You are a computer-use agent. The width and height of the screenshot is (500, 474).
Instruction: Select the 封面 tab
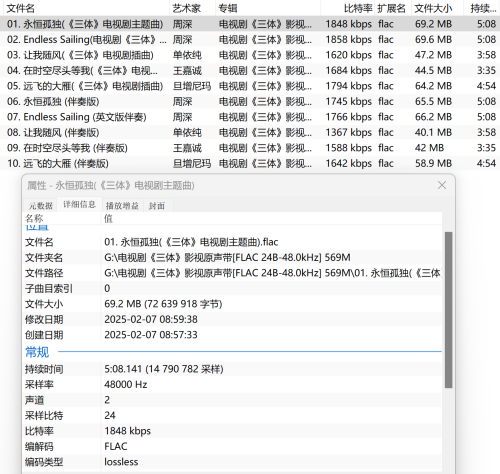point(157,206)
